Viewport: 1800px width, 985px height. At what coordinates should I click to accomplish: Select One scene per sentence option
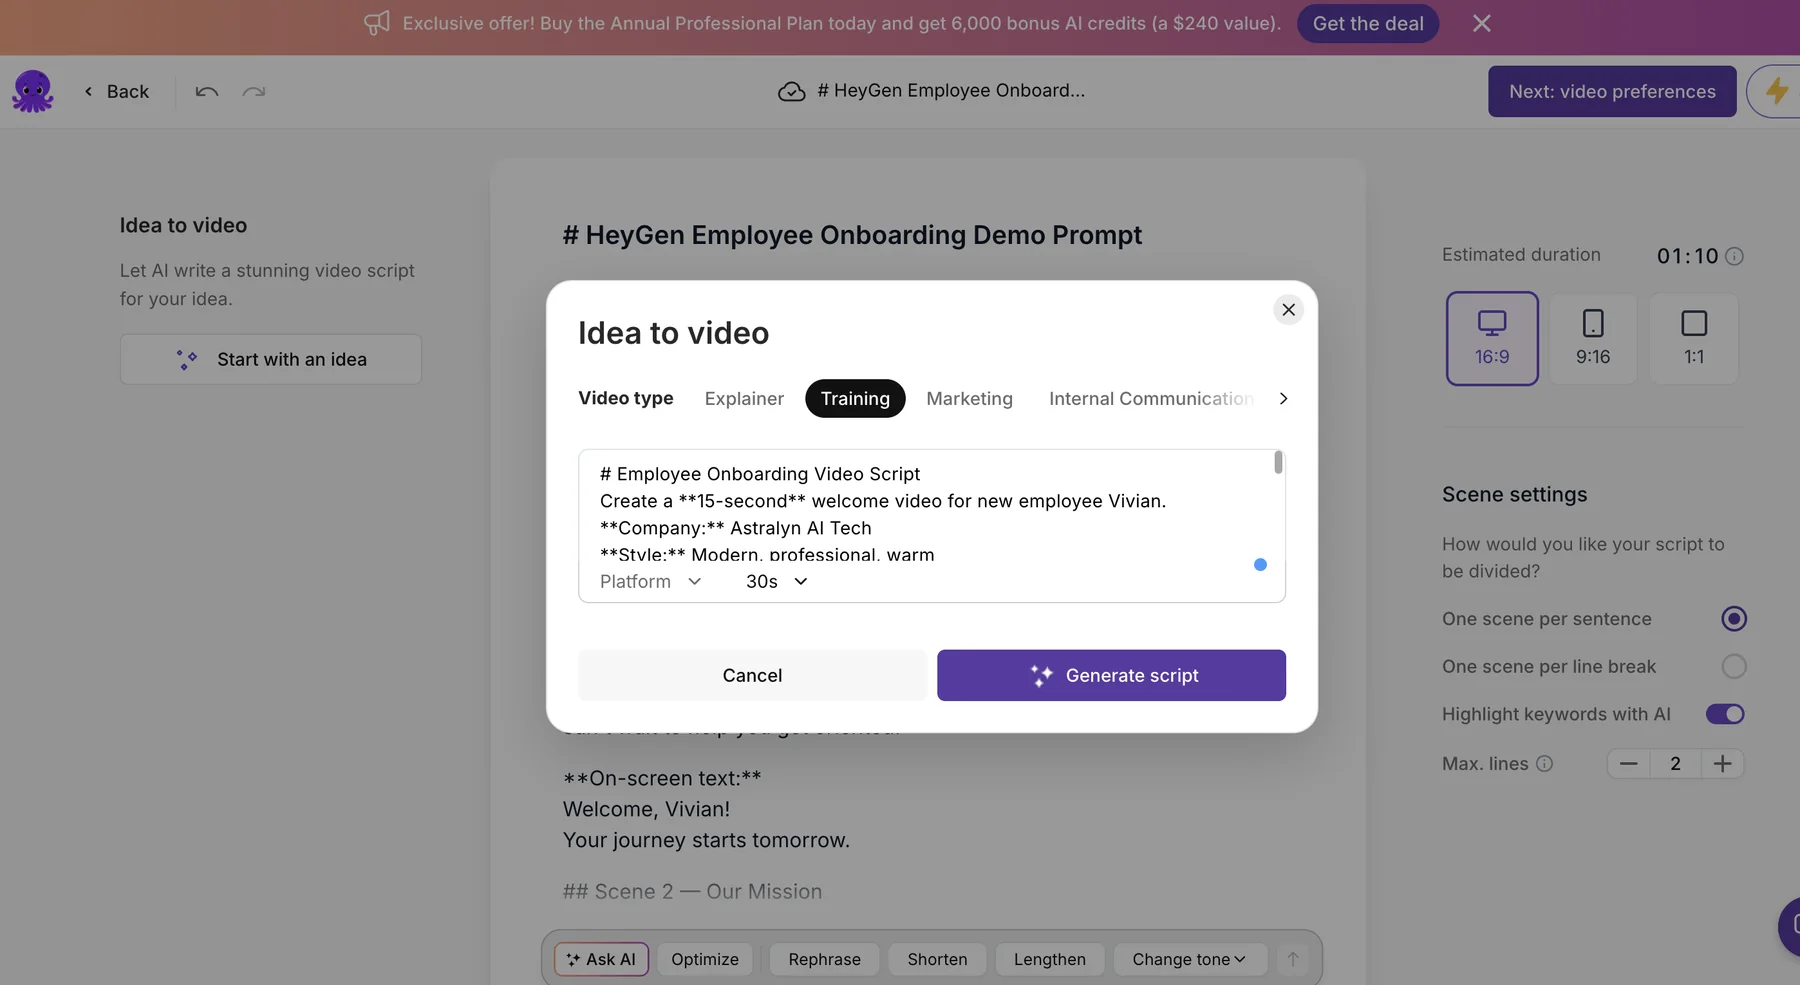point(1734,619)
